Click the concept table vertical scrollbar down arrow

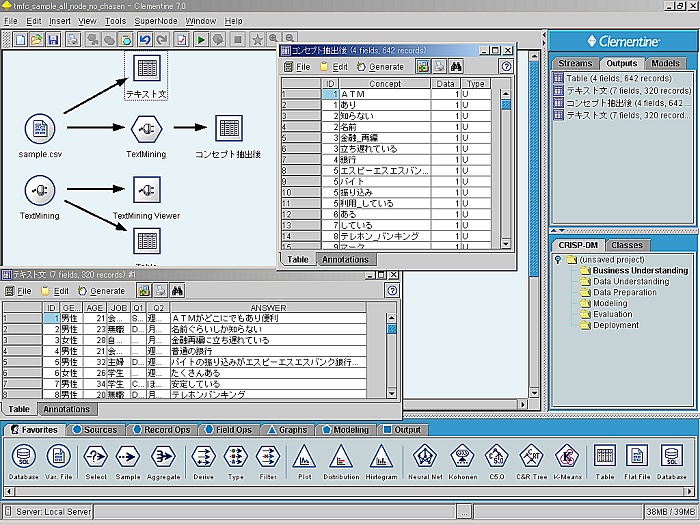click(506, 243)
